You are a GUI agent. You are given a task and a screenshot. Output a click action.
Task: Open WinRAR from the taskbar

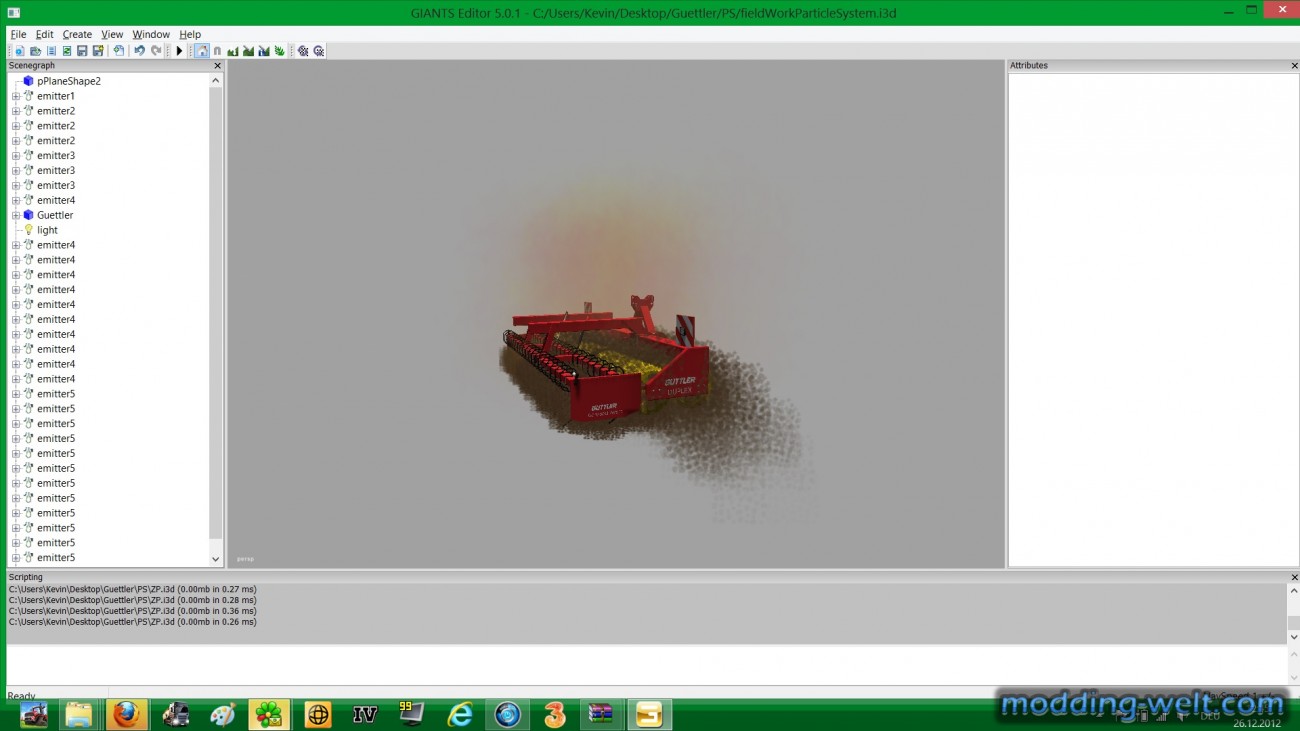point(601,714)
